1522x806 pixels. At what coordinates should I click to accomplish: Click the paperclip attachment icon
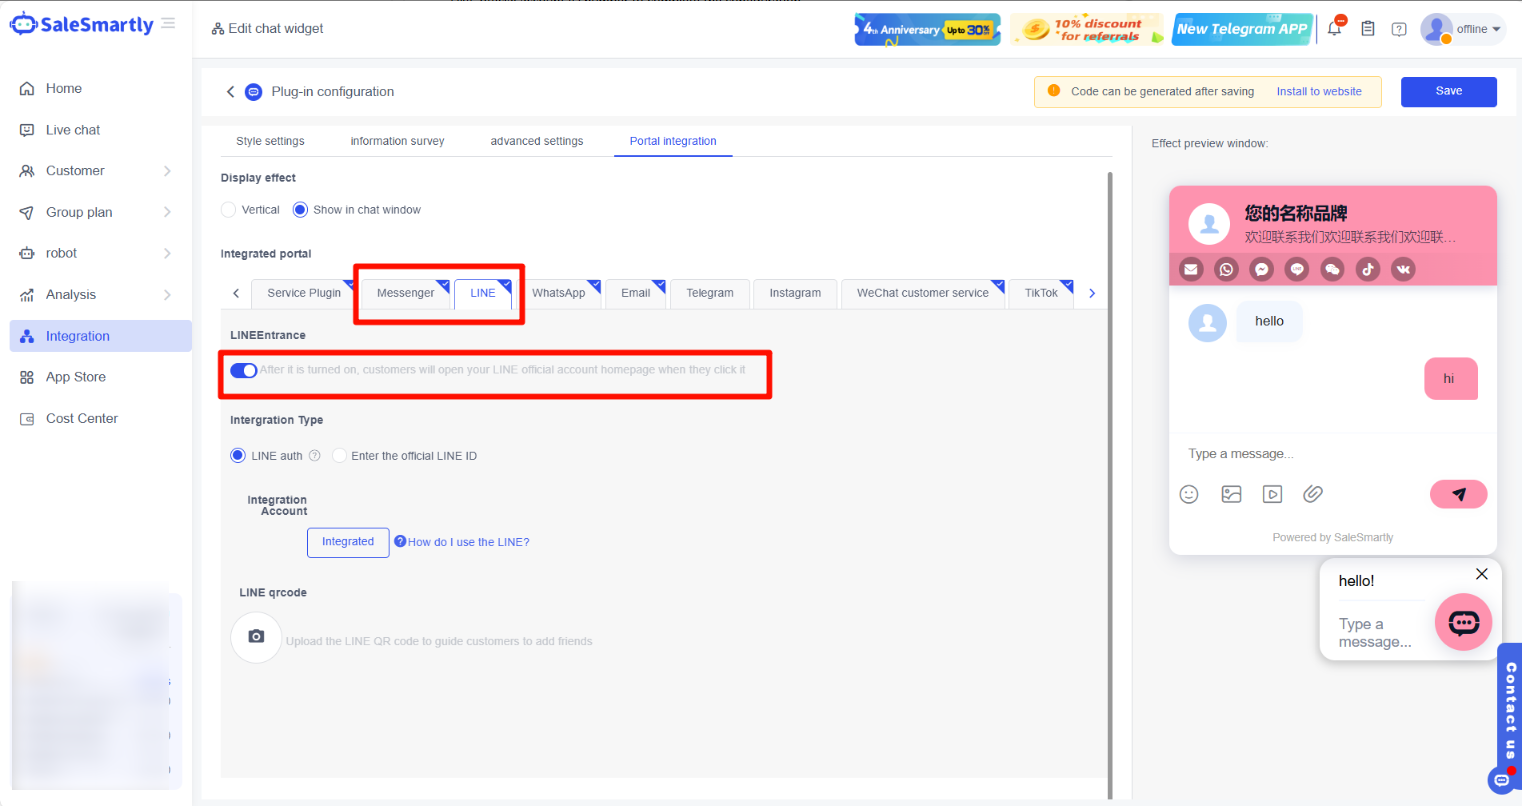pyautogui.click(x=1312, y=494)
